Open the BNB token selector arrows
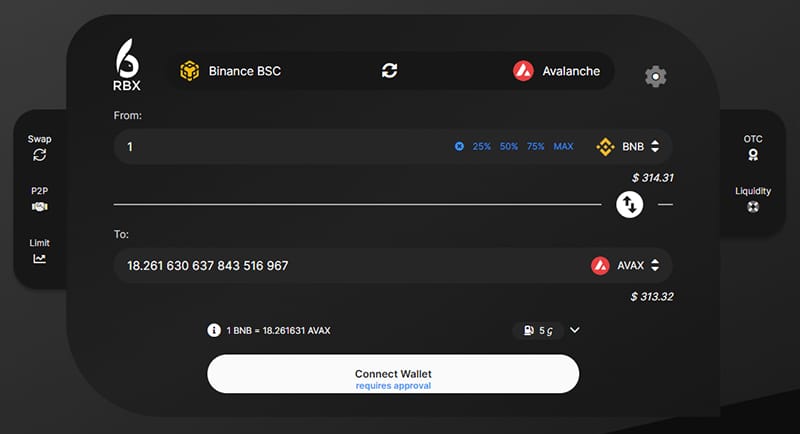Screen dimensions: 800x434 (655, 146)
